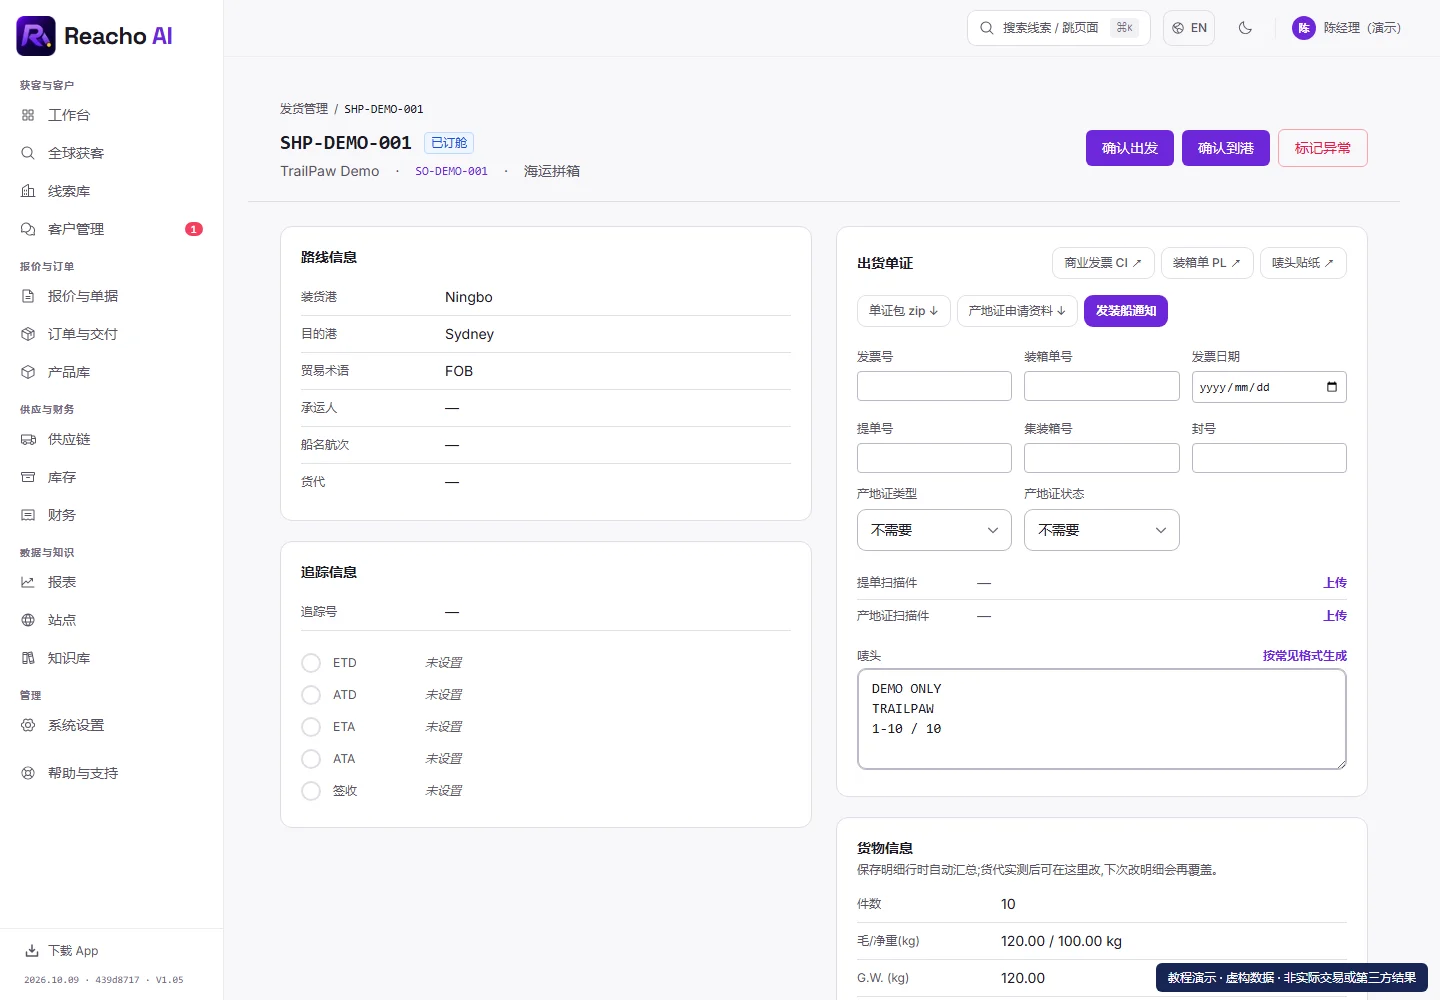The image size is (1440, 1000).
Task: Select the ETA milestone circle
Action: coord(311,727)
